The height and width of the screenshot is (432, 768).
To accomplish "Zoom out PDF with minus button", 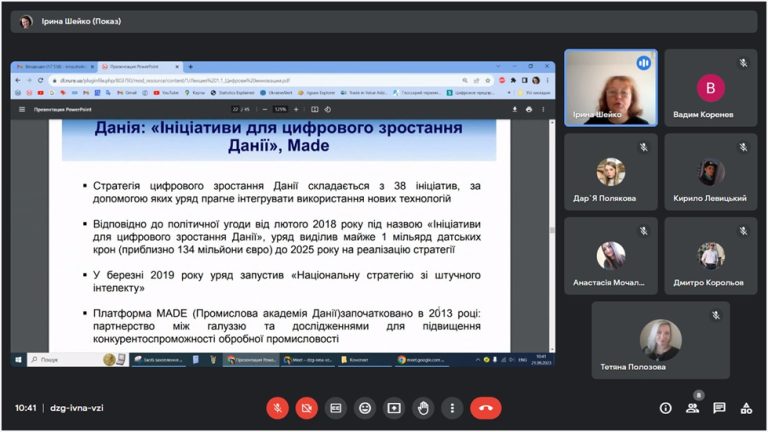I will tap(264, 109).
